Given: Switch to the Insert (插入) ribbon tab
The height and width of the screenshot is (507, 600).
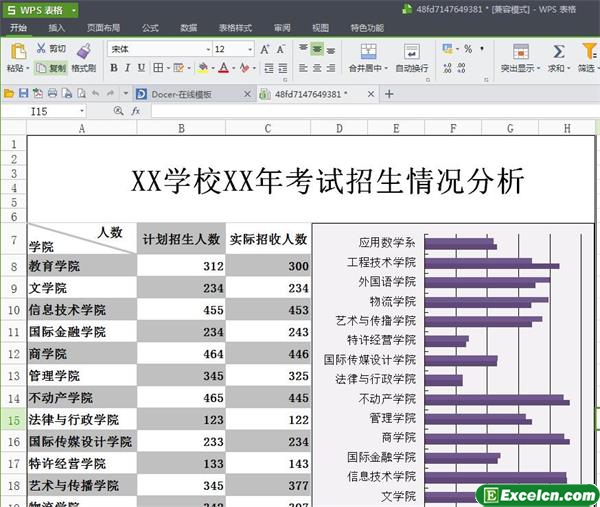Looking at the screenshot, I should click(x=57, y=28).
